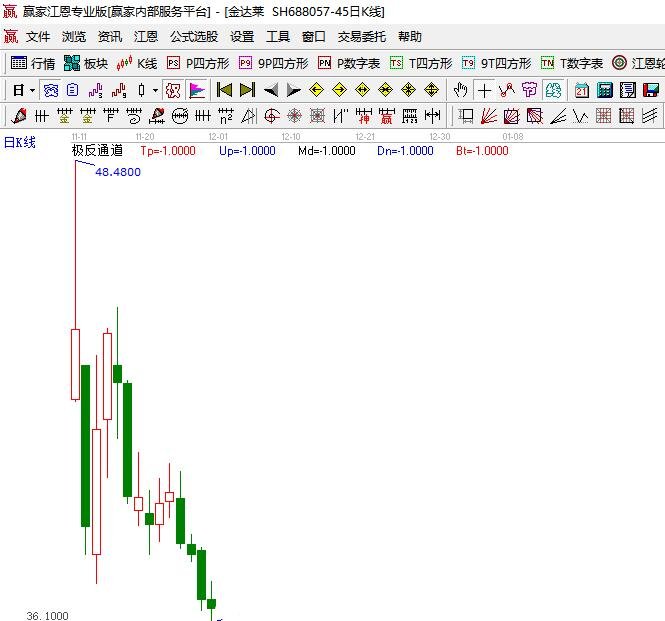This screenshot has height=621, width=665.
Task: Click the red zigzag line tool
Action: coord(507,90)
